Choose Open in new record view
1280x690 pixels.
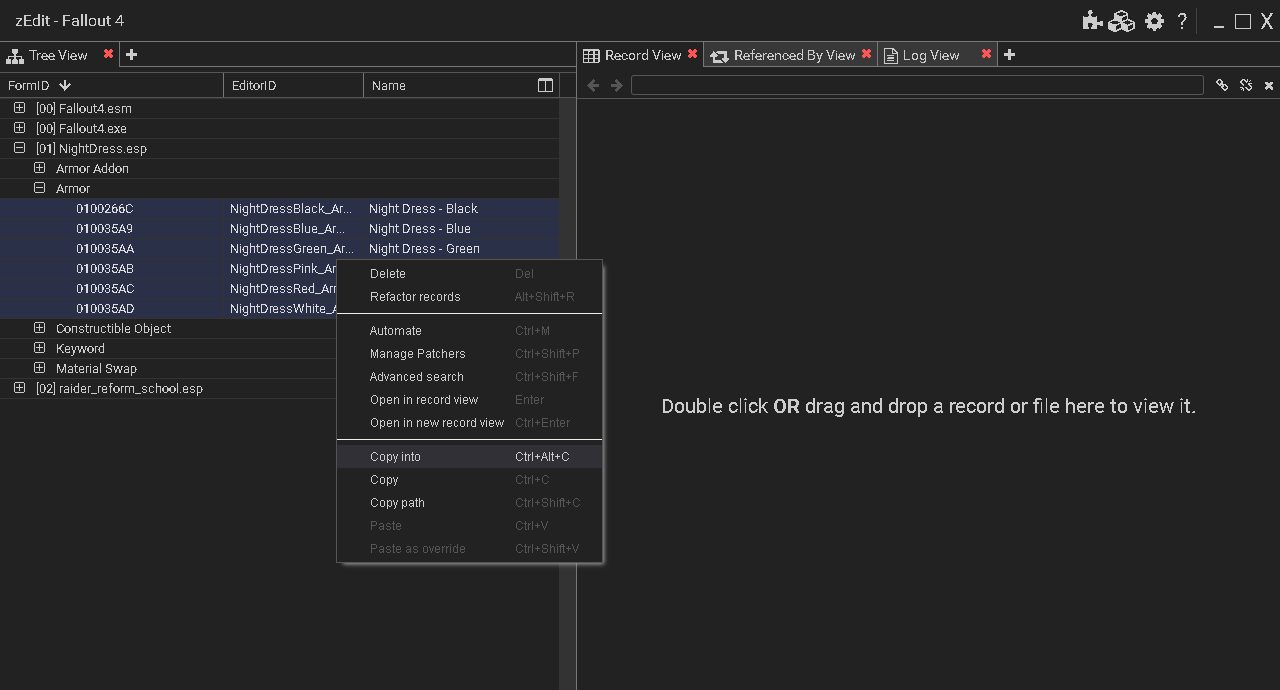click(x=470, y=423)
